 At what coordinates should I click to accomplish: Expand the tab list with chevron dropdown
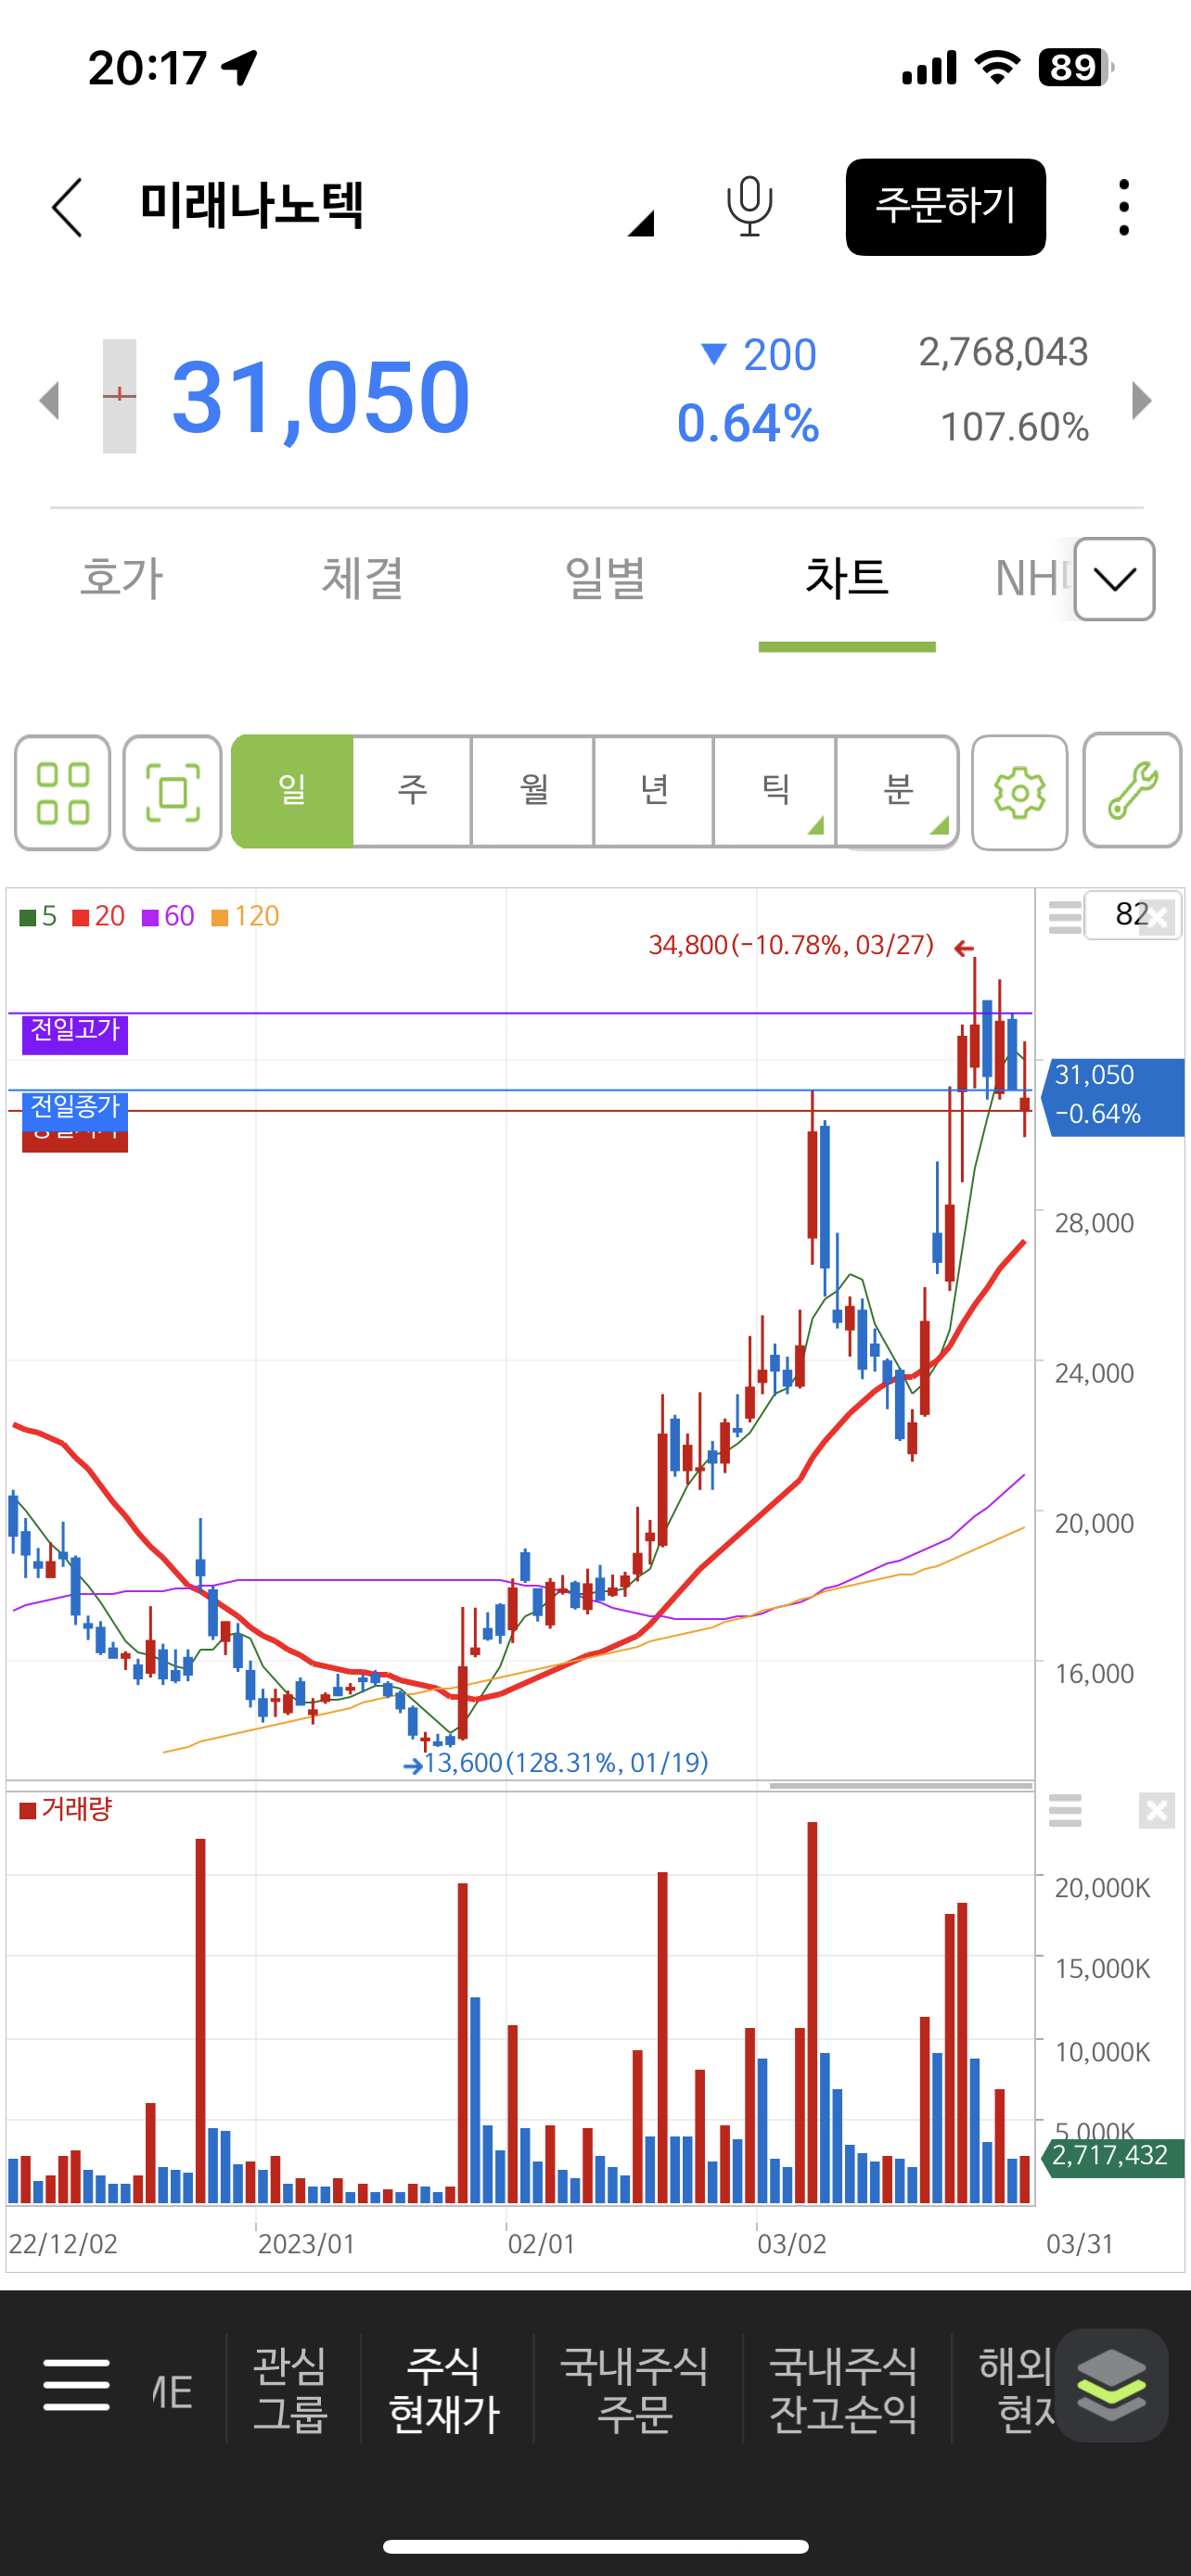click(x=1114, y=579)
